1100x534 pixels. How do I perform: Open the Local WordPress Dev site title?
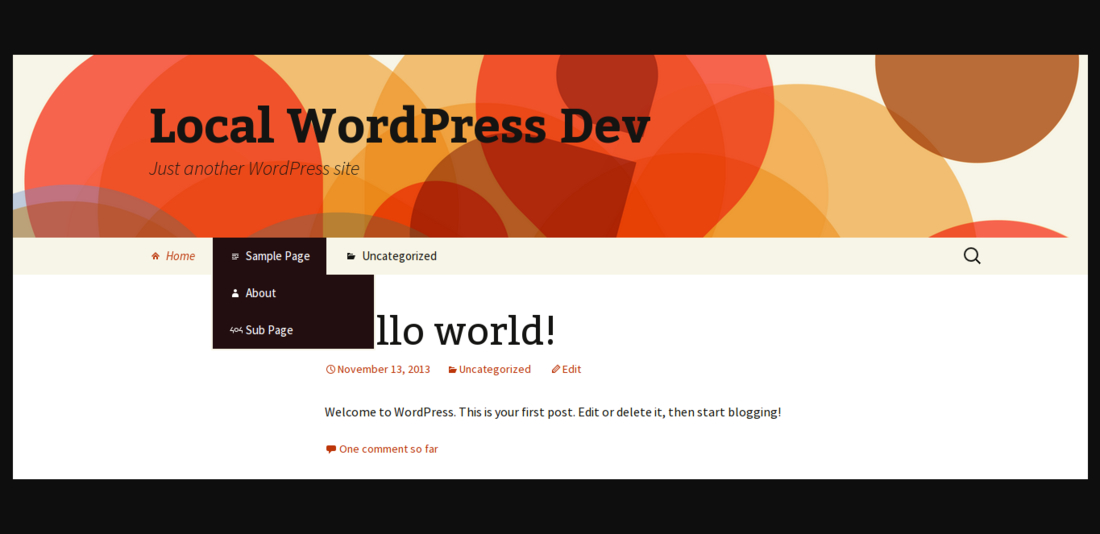point(400,126)
